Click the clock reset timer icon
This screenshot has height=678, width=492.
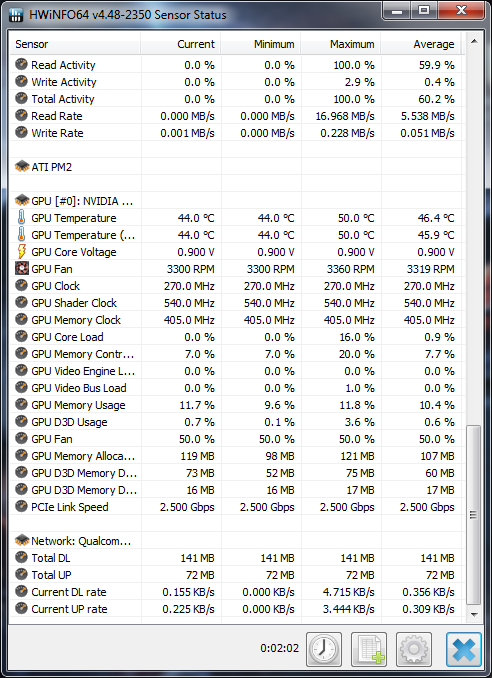coord(324,649)
